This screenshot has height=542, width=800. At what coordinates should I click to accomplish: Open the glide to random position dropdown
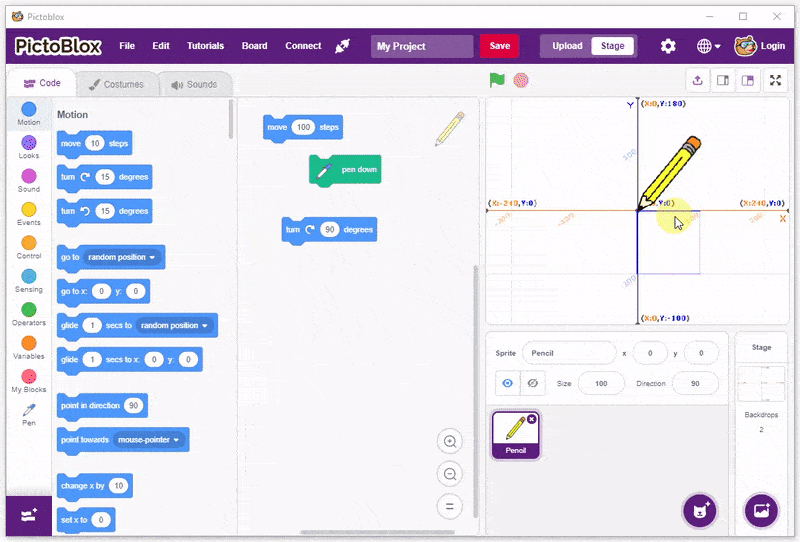click(174, 326)
